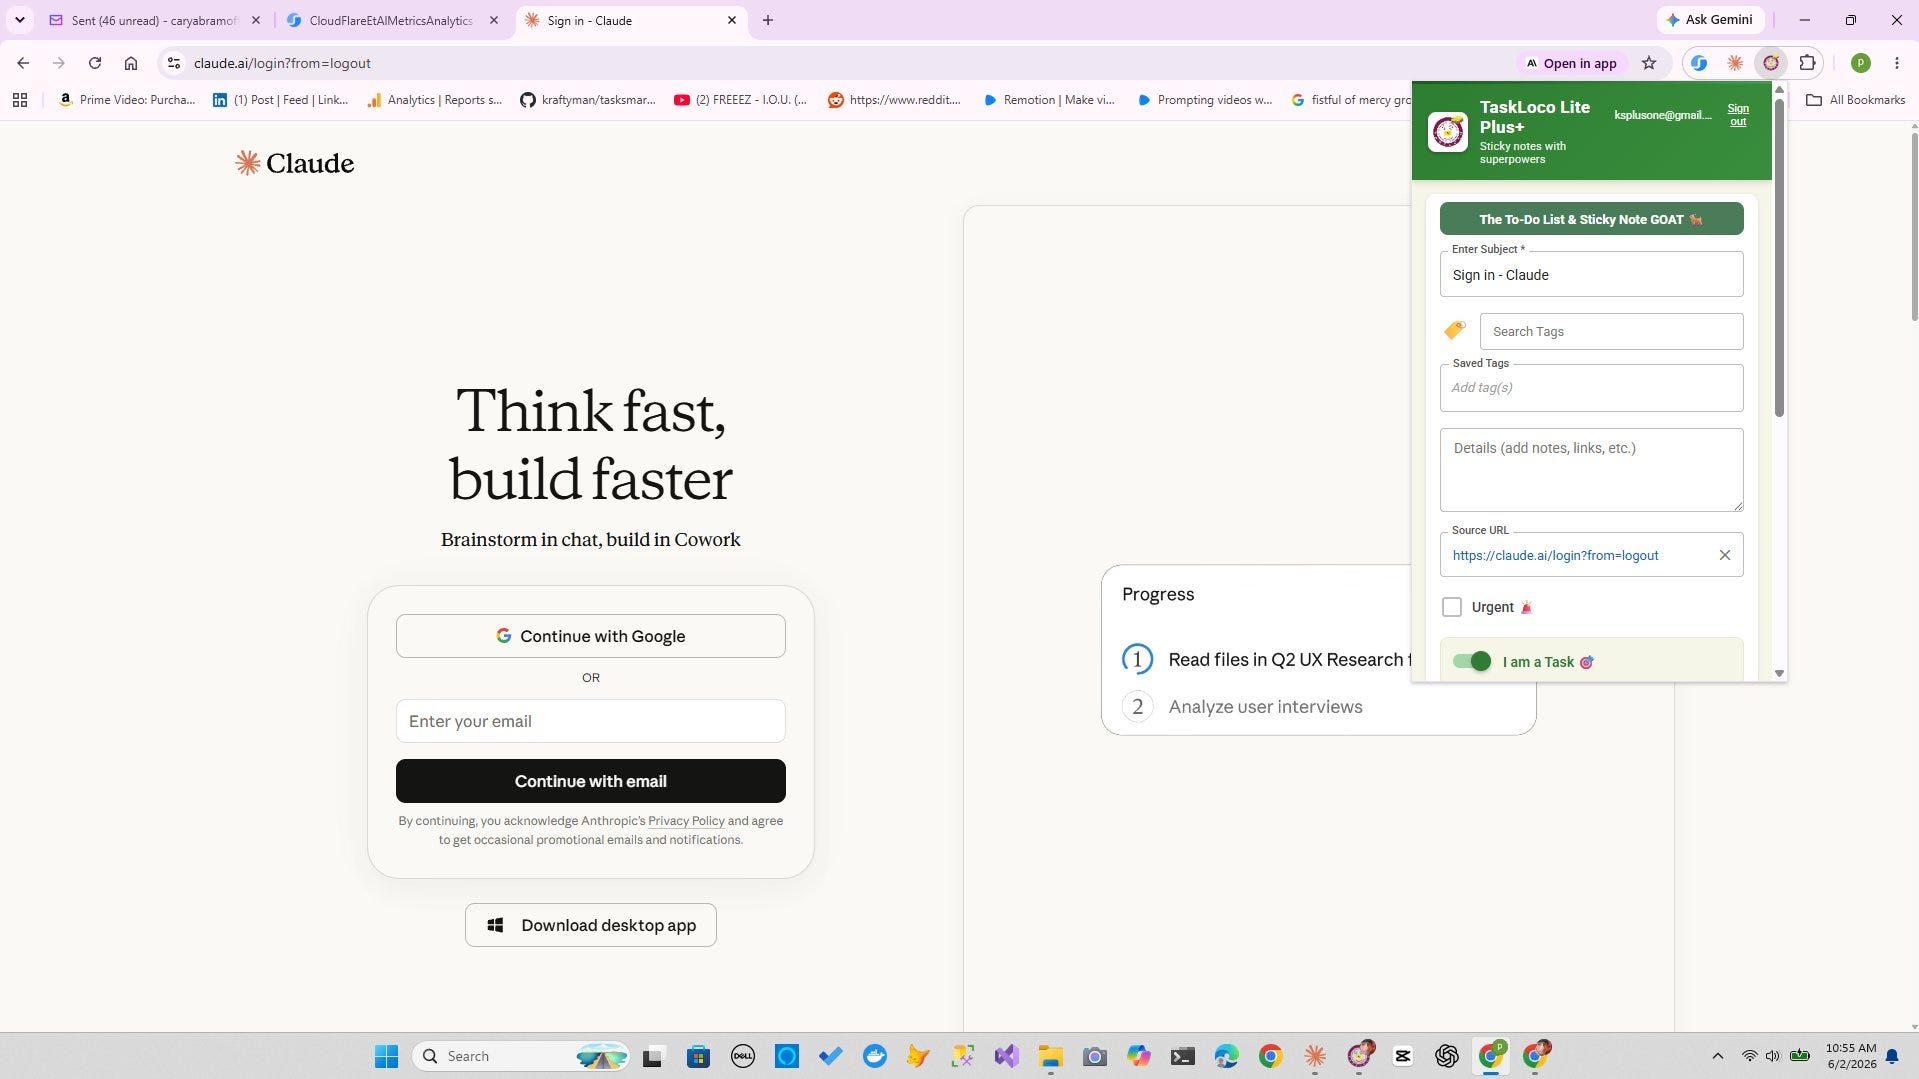Open the Prompting videos bookmark
This screenshot has height=1079, width=1919.
click(x=1204, y=100)
